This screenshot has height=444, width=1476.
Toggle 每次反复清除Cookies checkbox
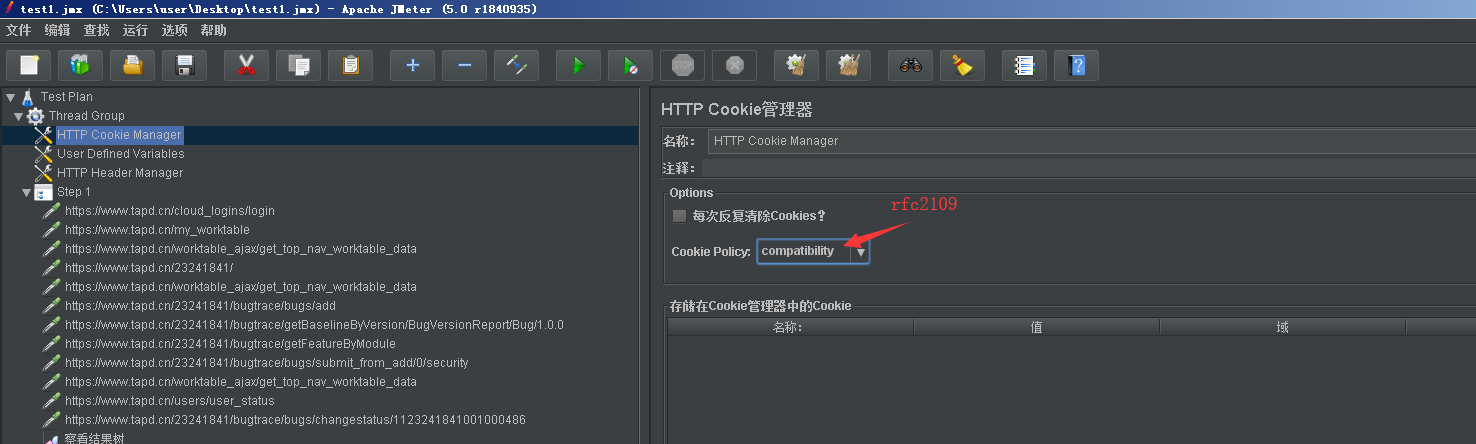click(x=679, y=216)
